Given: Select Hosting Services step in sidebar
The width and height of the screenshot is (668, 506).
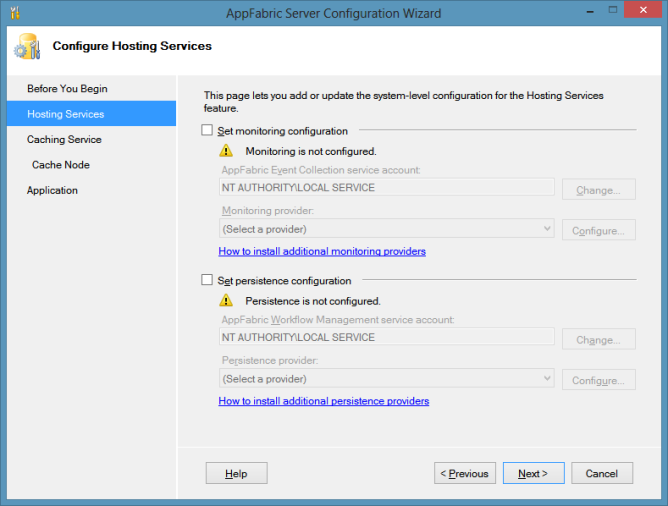Looking at the screenshot, I should 65,114.
